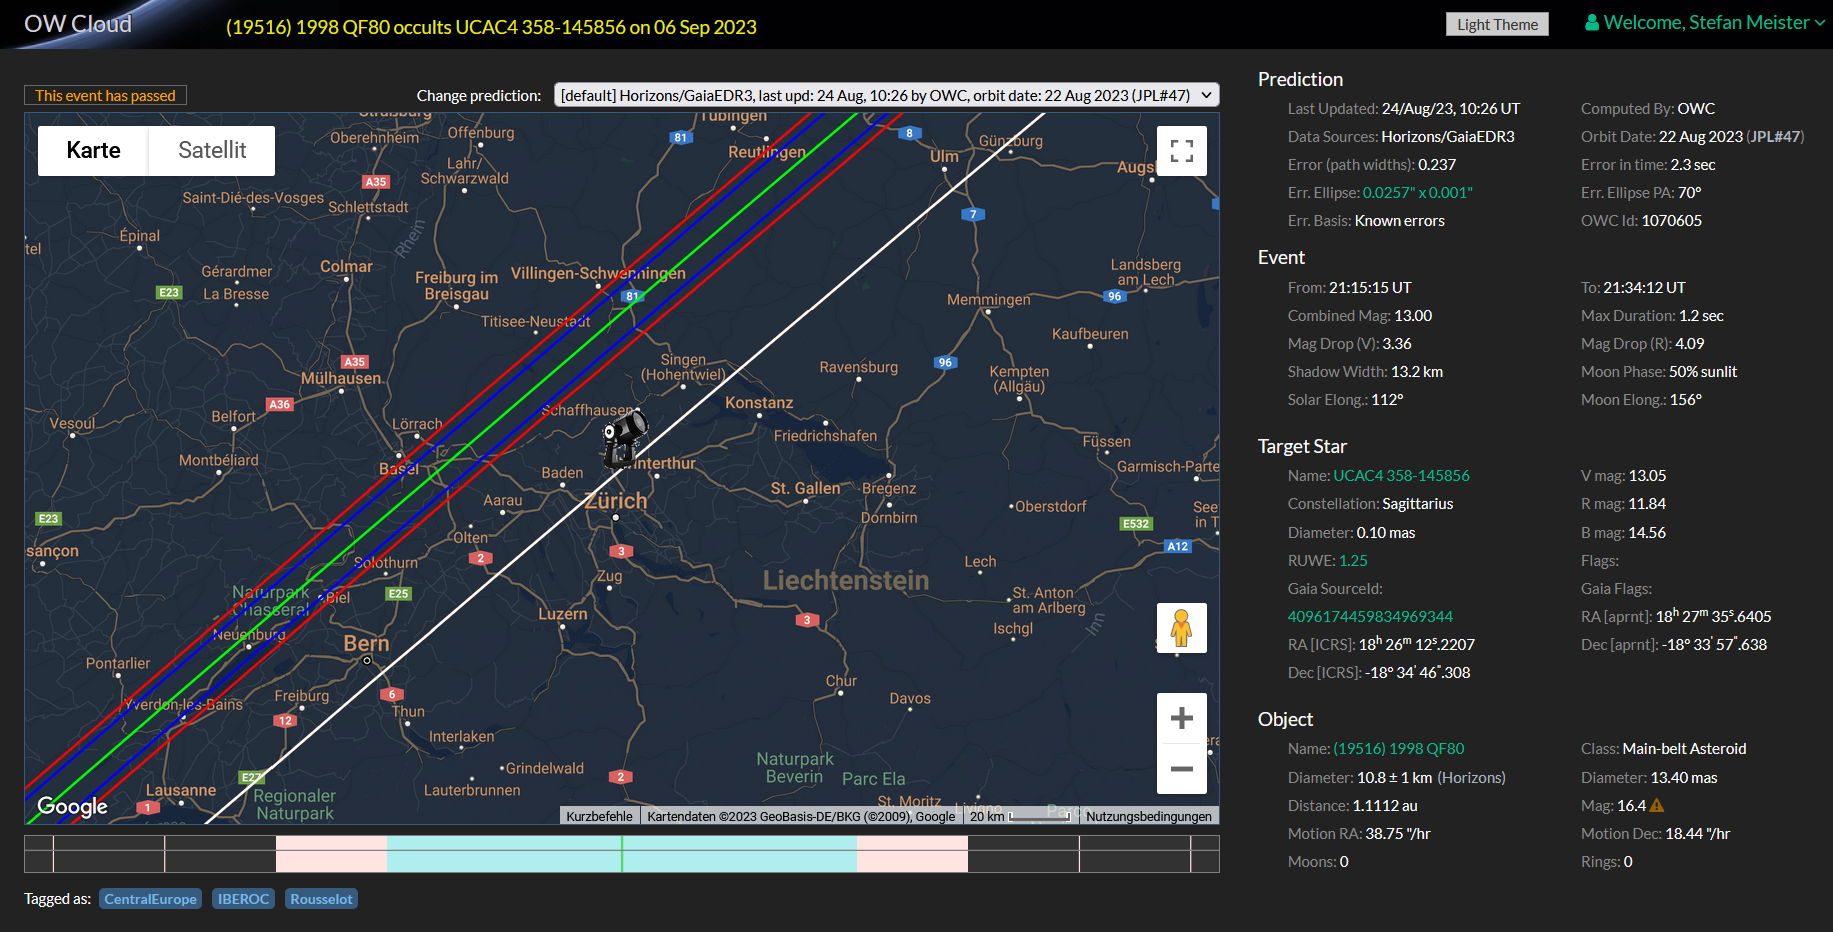Click the 20 km map scale control

point(1020,816)
